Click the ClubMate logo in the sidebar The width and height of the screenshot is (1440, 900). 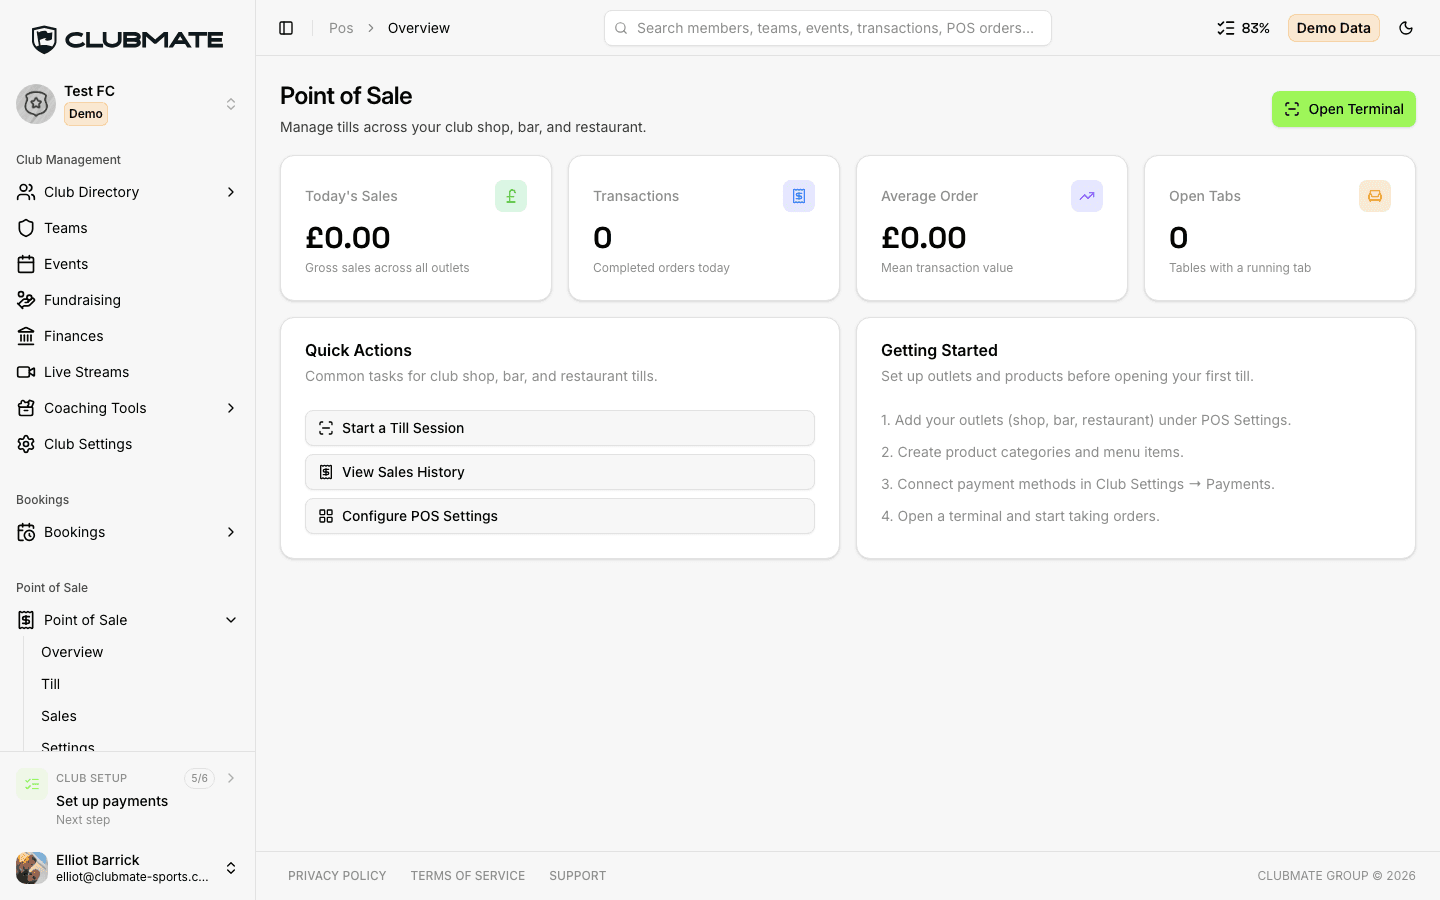tap(127, 40)
